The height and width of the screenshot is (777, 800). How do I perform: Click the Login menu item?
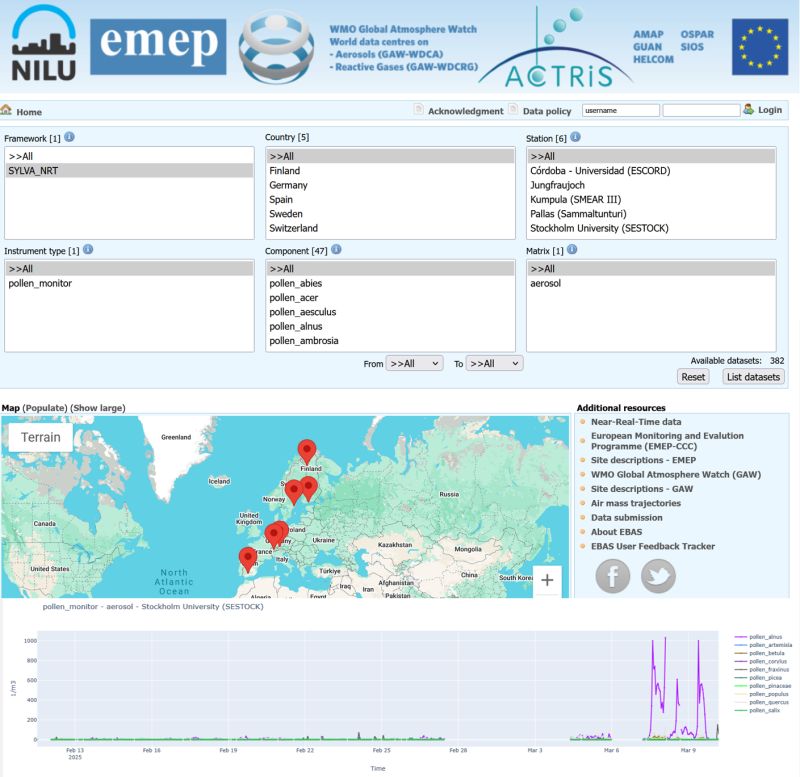coord(769,110)
